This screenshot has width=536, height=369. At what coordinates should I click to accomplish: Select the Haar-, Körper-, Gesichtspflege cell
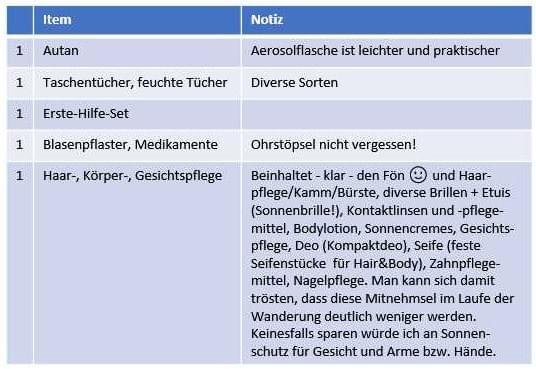(x=137, y=263)
